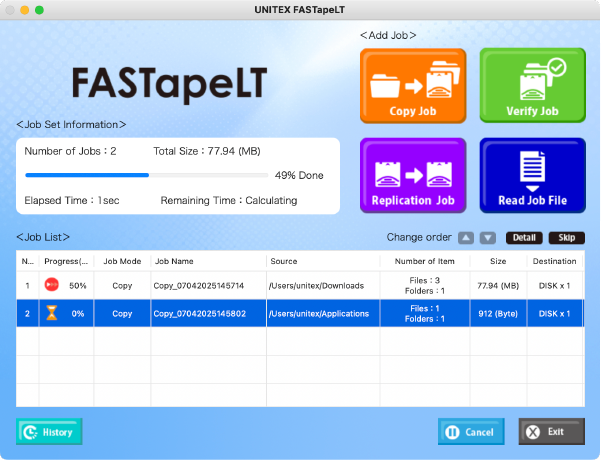Click the 49% overall progress bar
This screenshot has width=601, height=460.
146,175
